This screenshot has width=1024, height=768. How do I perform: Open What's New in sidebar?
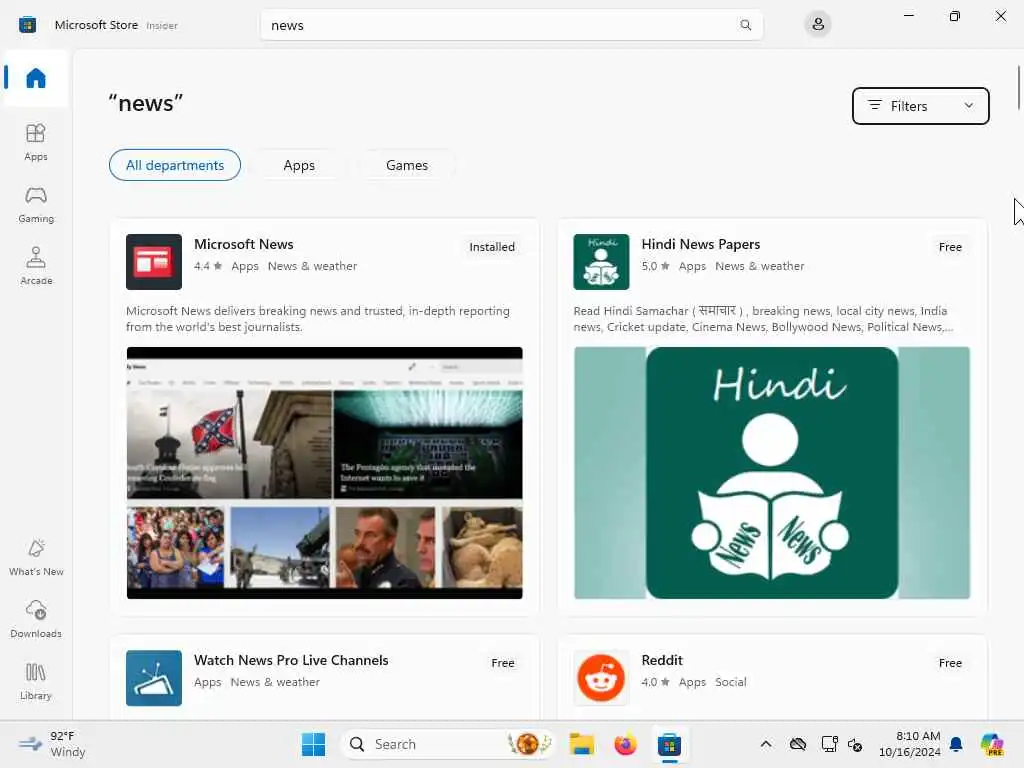(36, 558)
